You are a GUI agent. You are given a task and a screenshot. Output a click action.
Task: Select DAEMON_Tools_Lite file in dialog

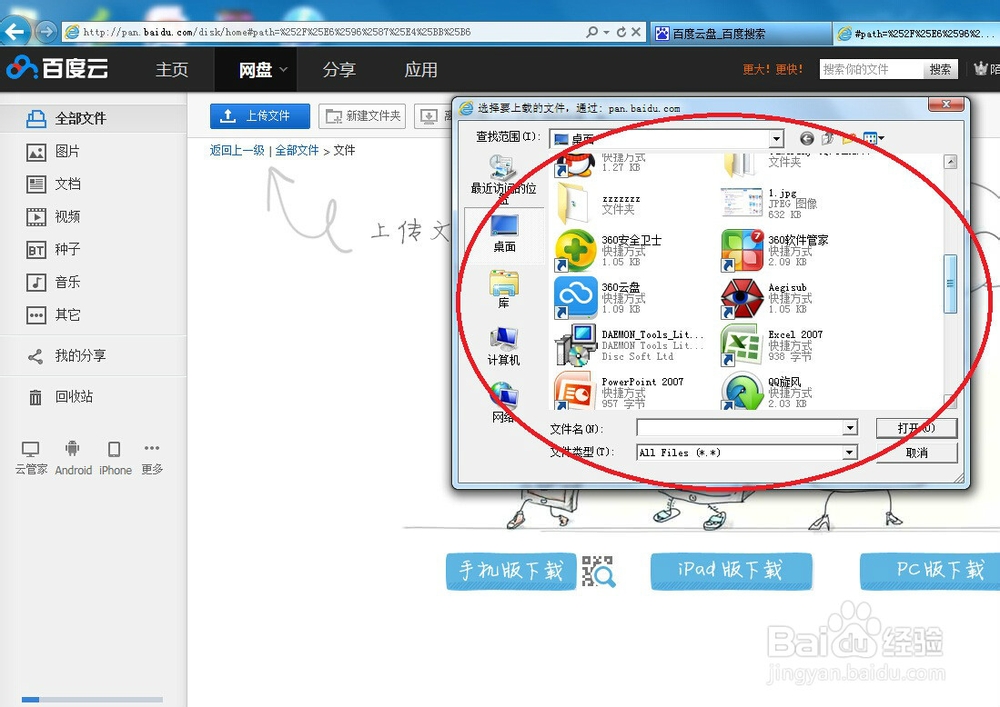(629, 345)
